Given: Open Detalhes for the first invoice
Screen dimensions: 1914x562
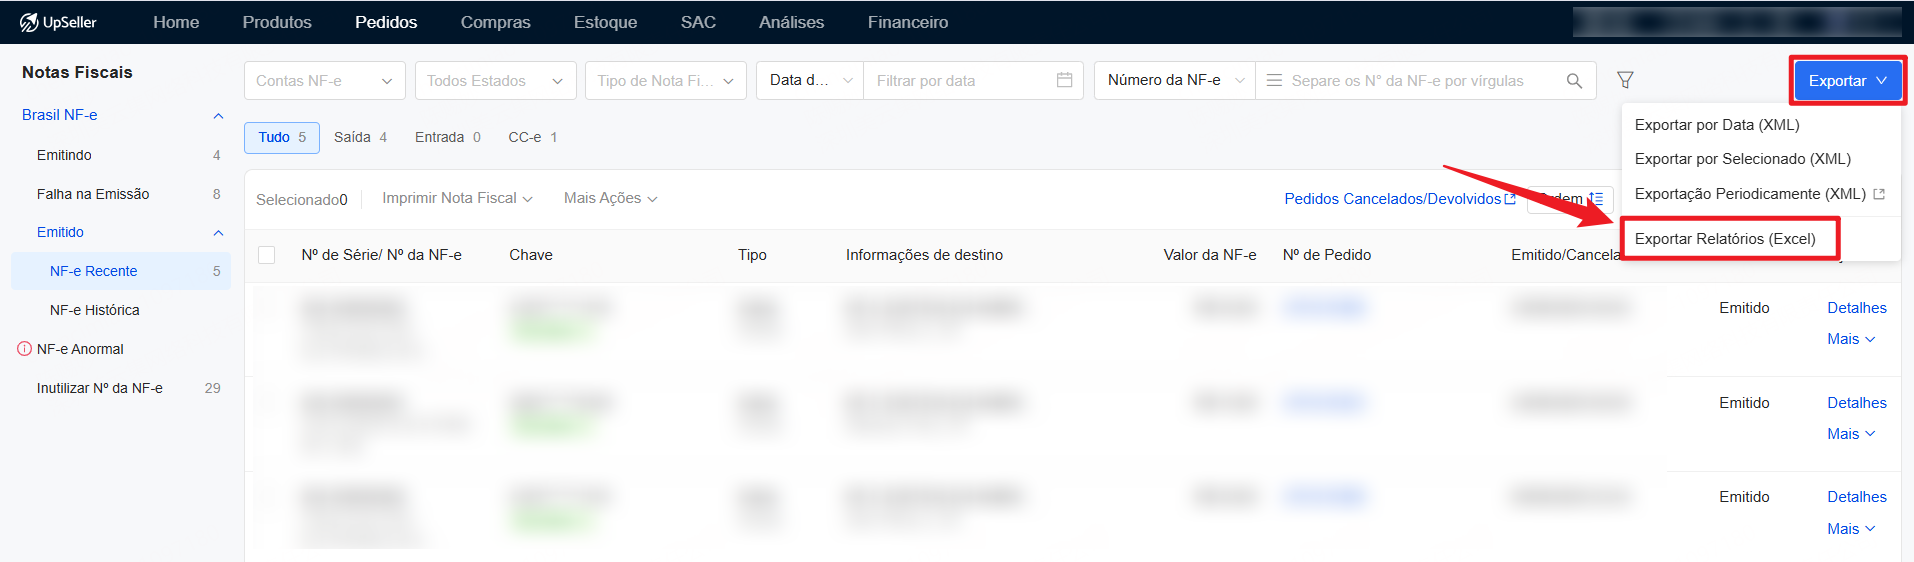Looking at the screenshot, I should [1857, 308].
